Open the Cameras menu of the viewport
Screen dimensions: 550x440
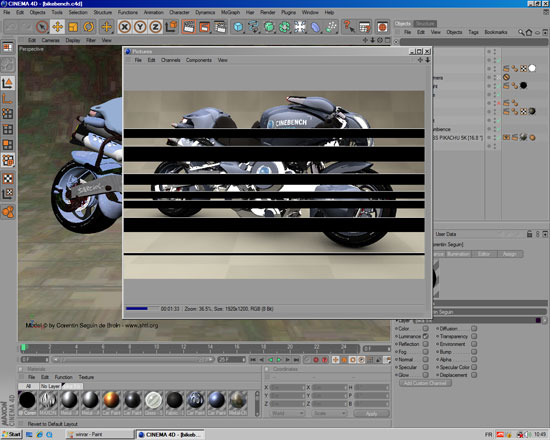click(51, 40)
